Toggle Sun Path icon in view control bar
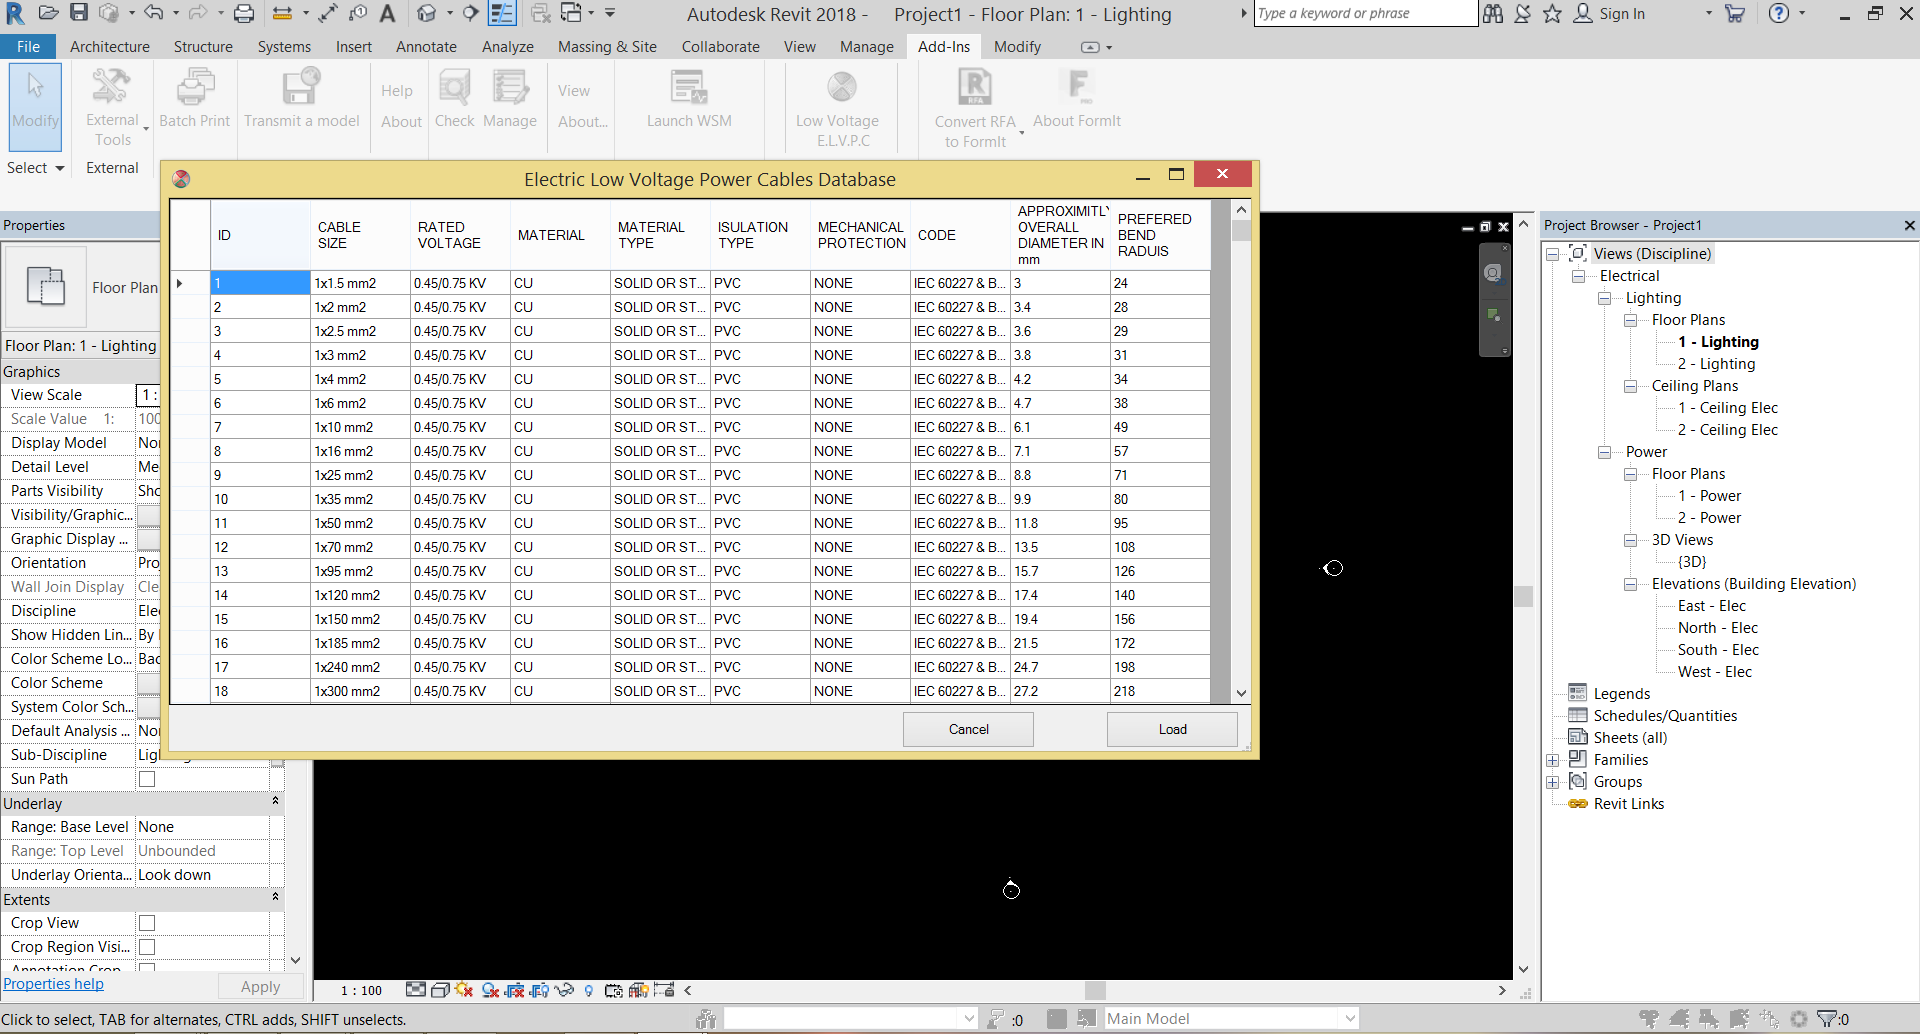The height and width of the screenshot is (1034, 1920). 463,990
